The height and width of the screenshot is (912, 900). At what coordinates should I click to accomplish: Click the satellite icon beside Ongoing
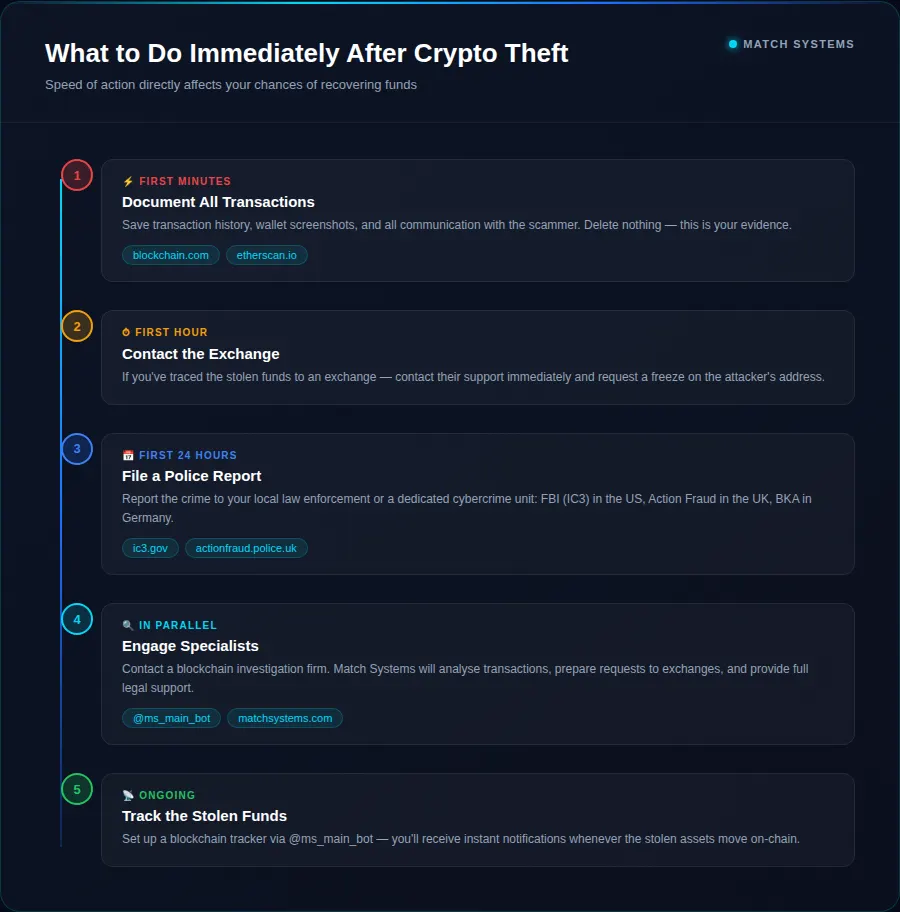128,796
